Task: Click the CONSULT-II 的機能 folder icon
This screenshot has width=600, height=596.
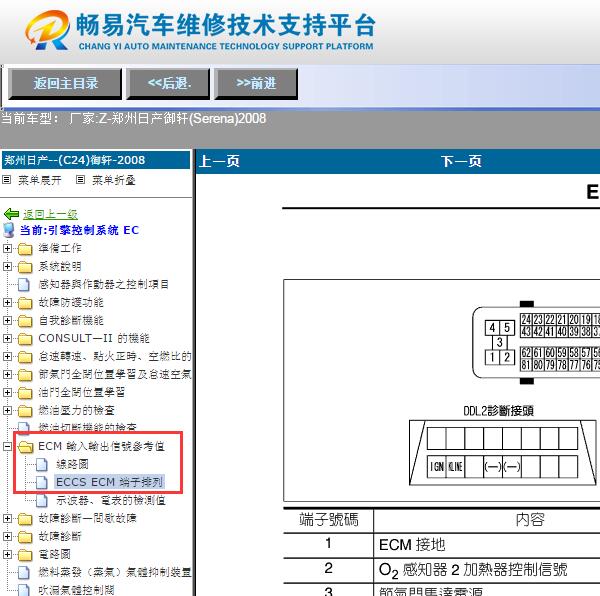Action: (x=25, y=339)
